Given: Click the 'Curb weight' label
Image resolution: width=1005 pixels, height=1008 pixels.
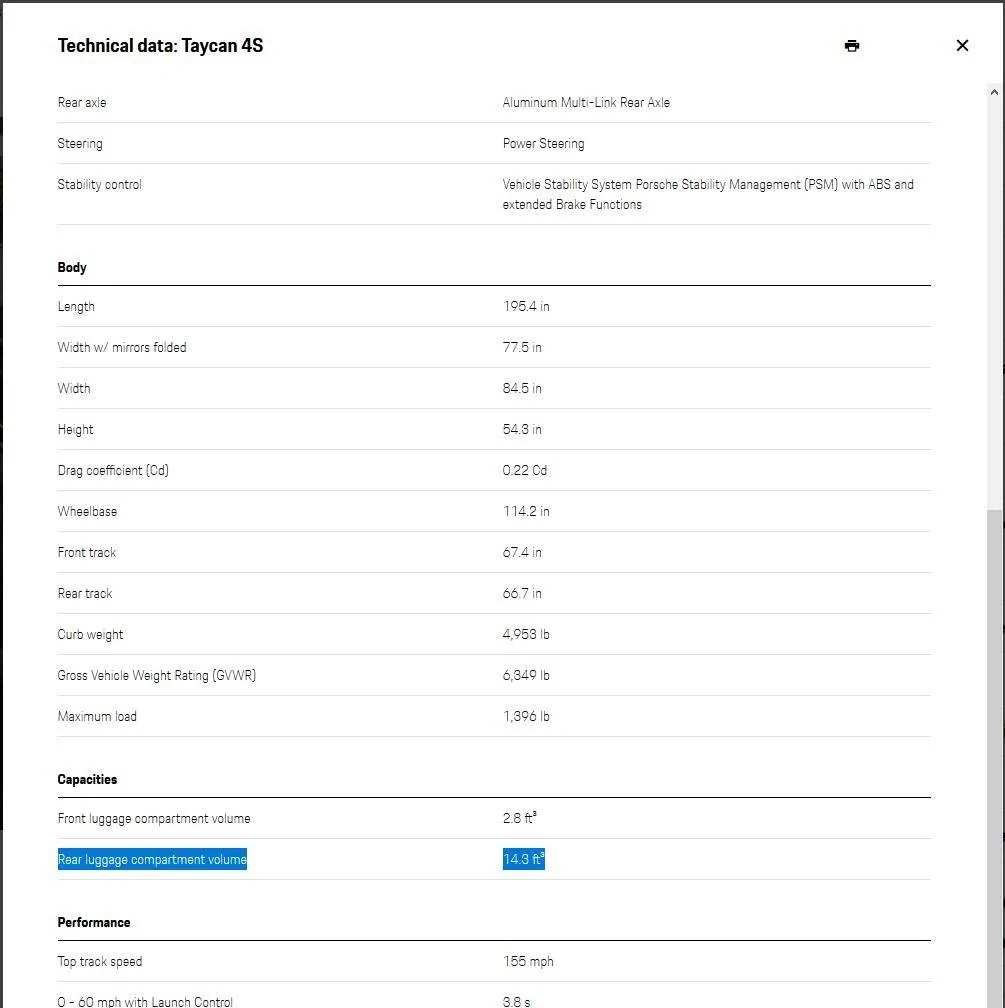Looking at the screenshot, I should [90, 635].
